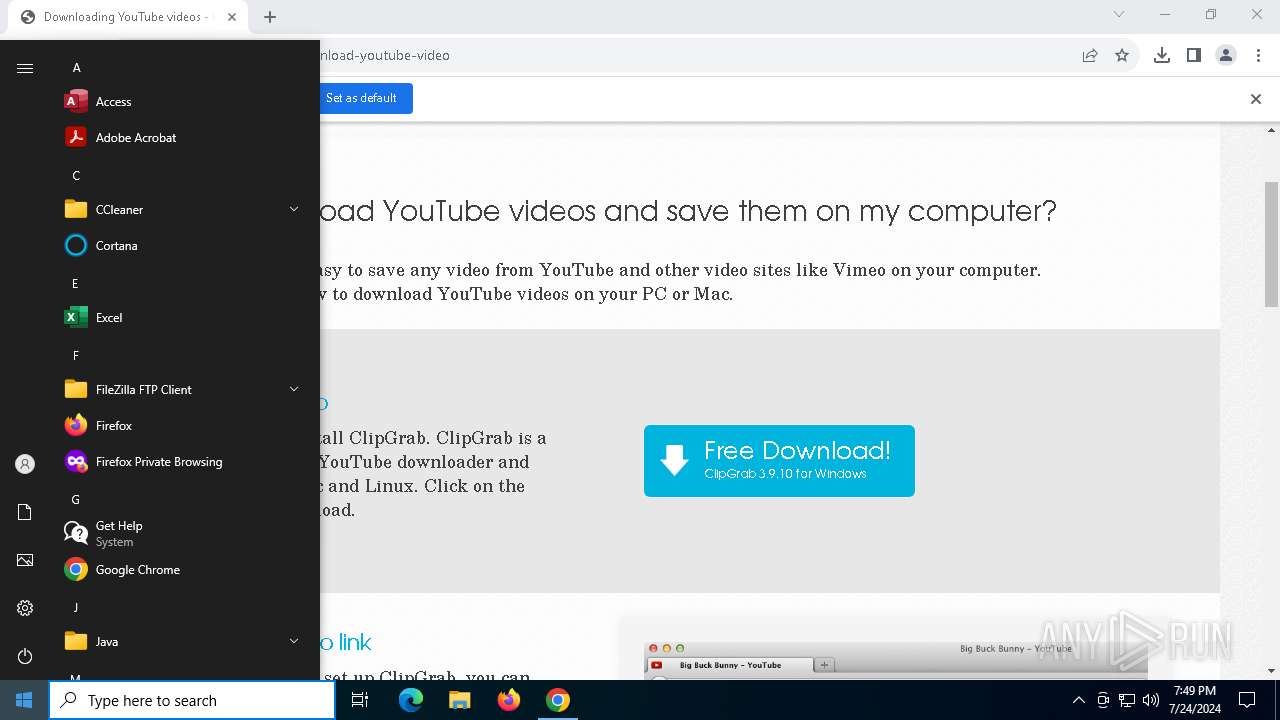Open Documents from Start sidebar

[x=25, y=512]
